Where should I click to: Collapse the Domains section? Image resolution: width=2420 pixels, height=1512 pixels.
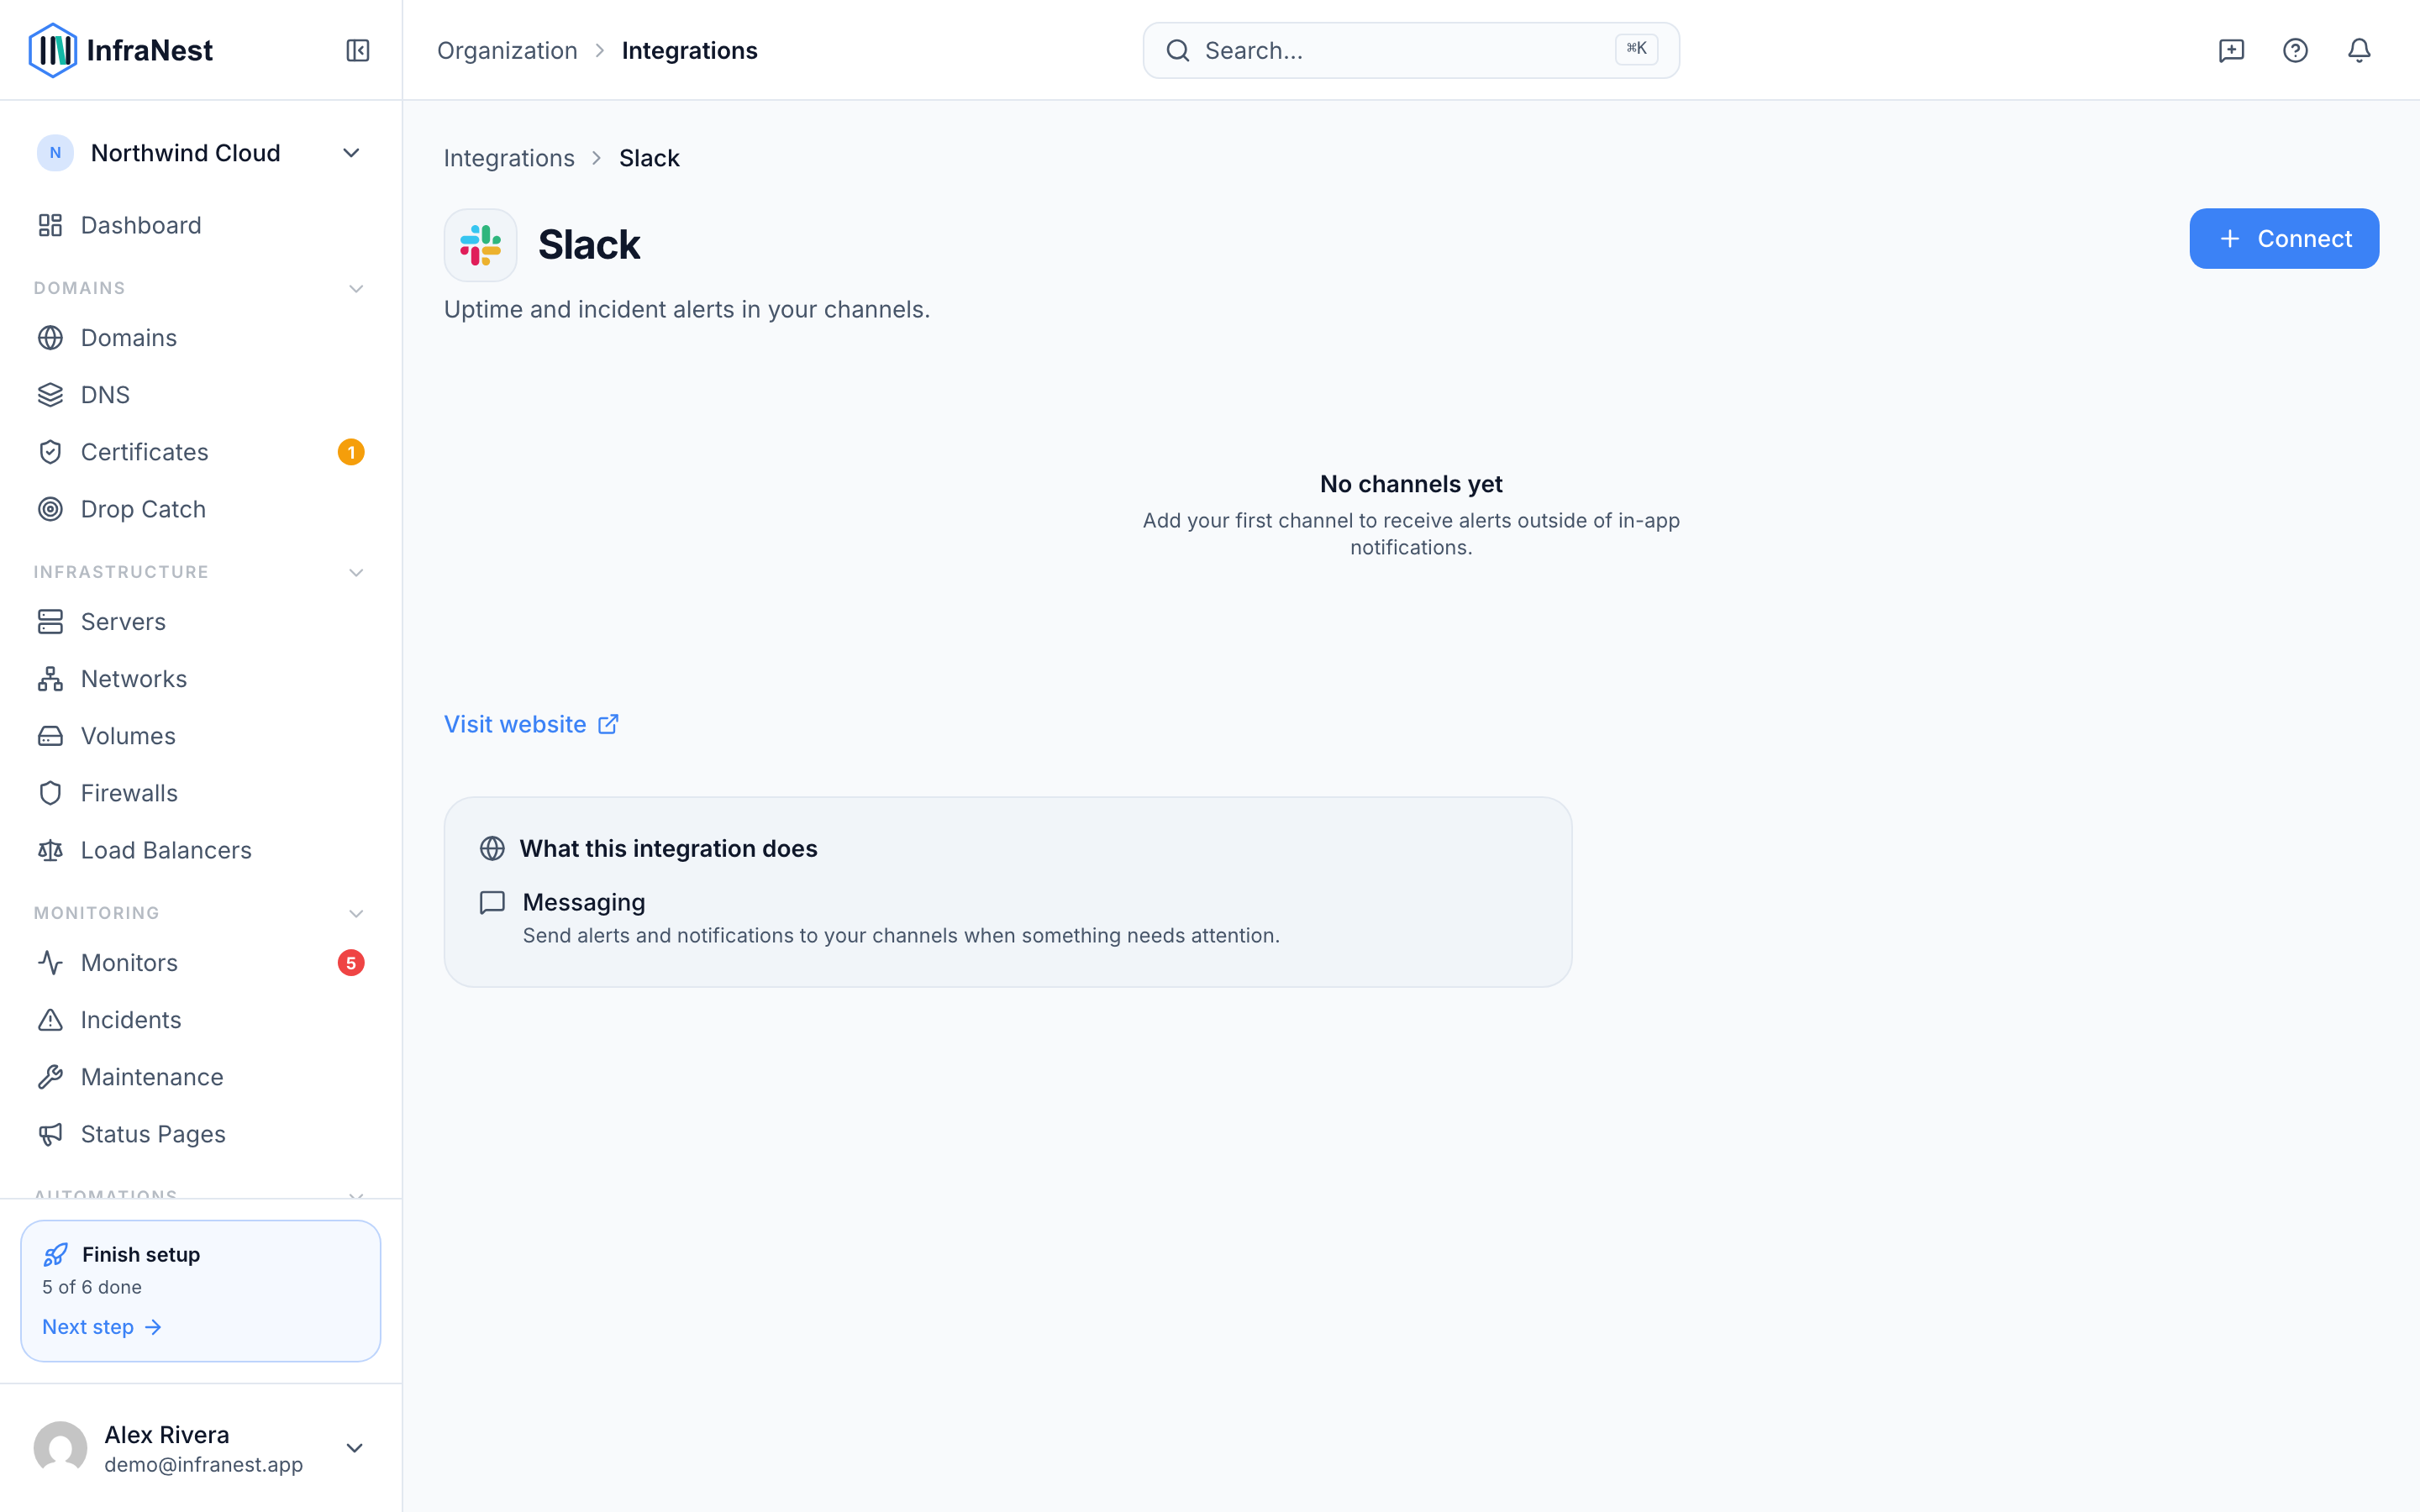(355, 289)
